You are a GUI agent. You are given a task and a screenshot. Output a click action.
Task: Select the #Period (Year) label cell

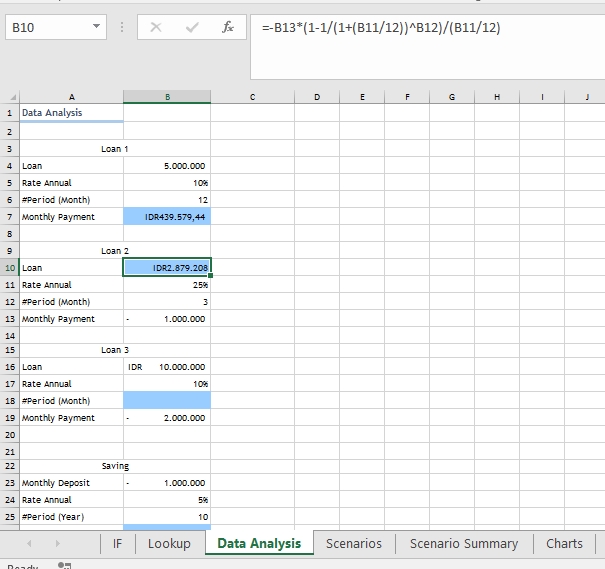tap(71, 517)
